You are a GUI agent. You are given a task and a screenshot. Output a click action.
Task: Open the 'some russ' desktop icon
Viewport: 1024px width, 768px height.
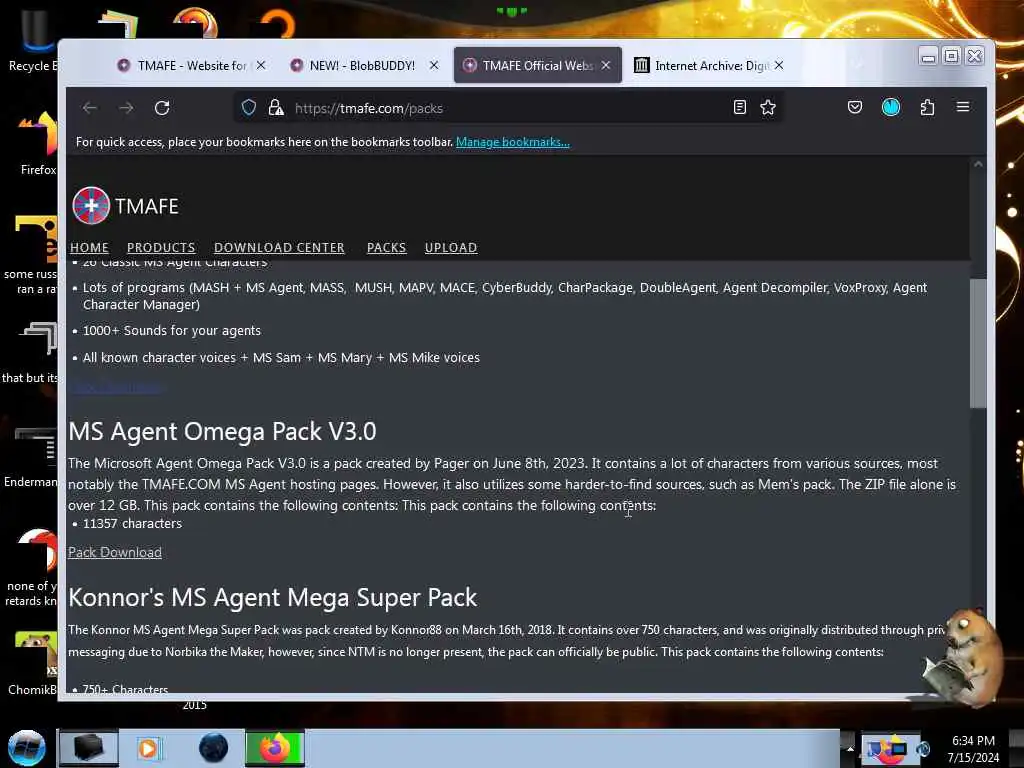(31, 255)
